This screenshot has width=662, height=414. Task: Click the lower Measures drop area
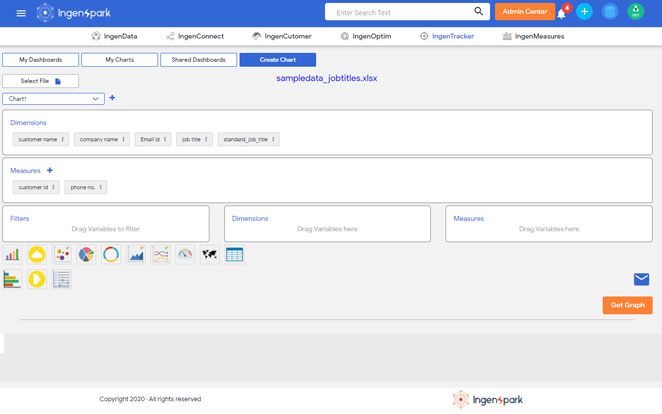(549, 224)
